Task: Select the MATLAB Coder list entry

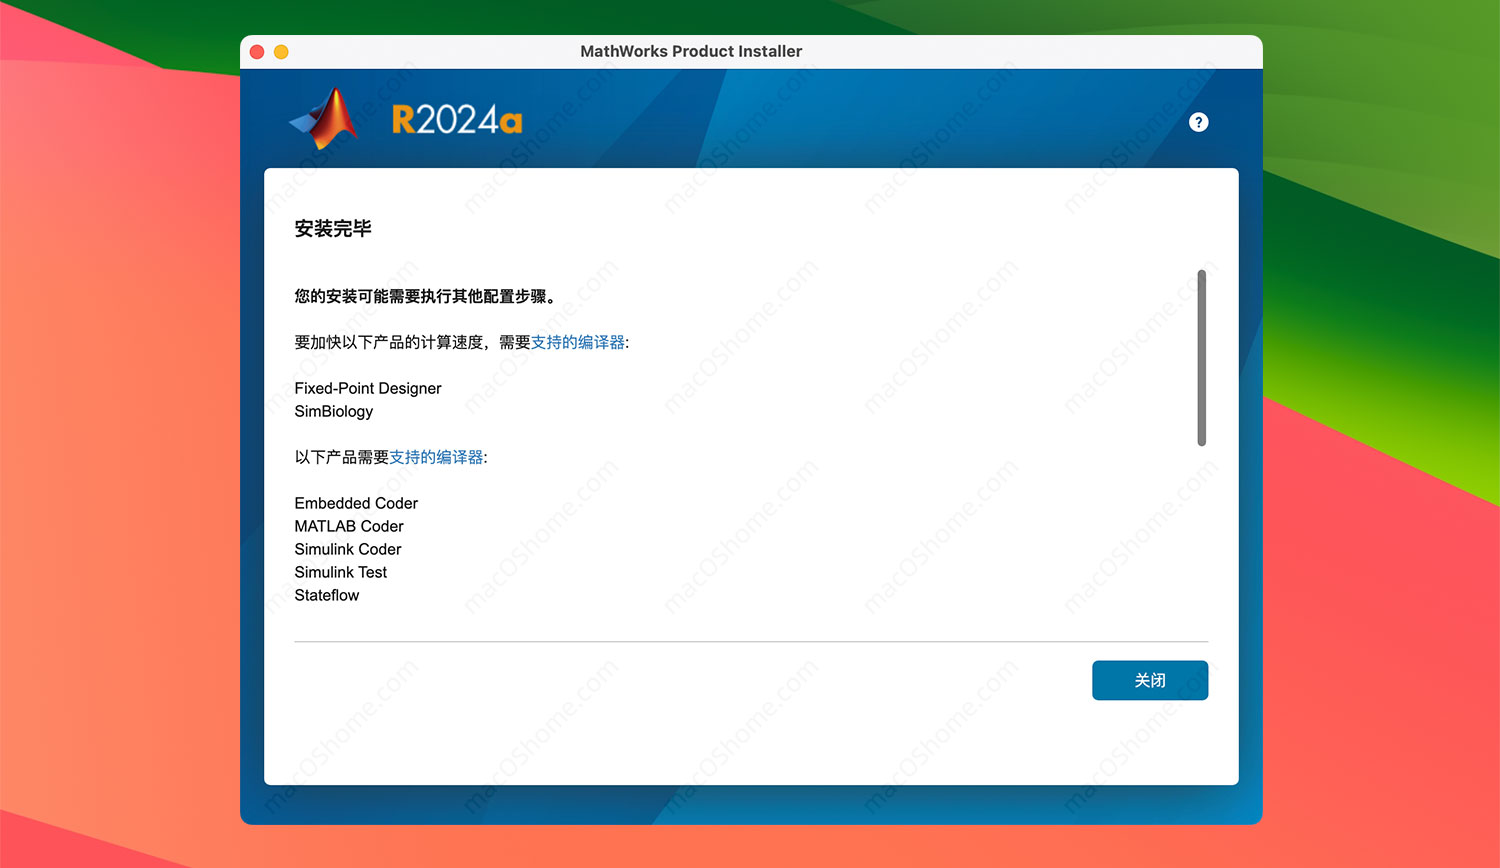Action: point(348,526)
